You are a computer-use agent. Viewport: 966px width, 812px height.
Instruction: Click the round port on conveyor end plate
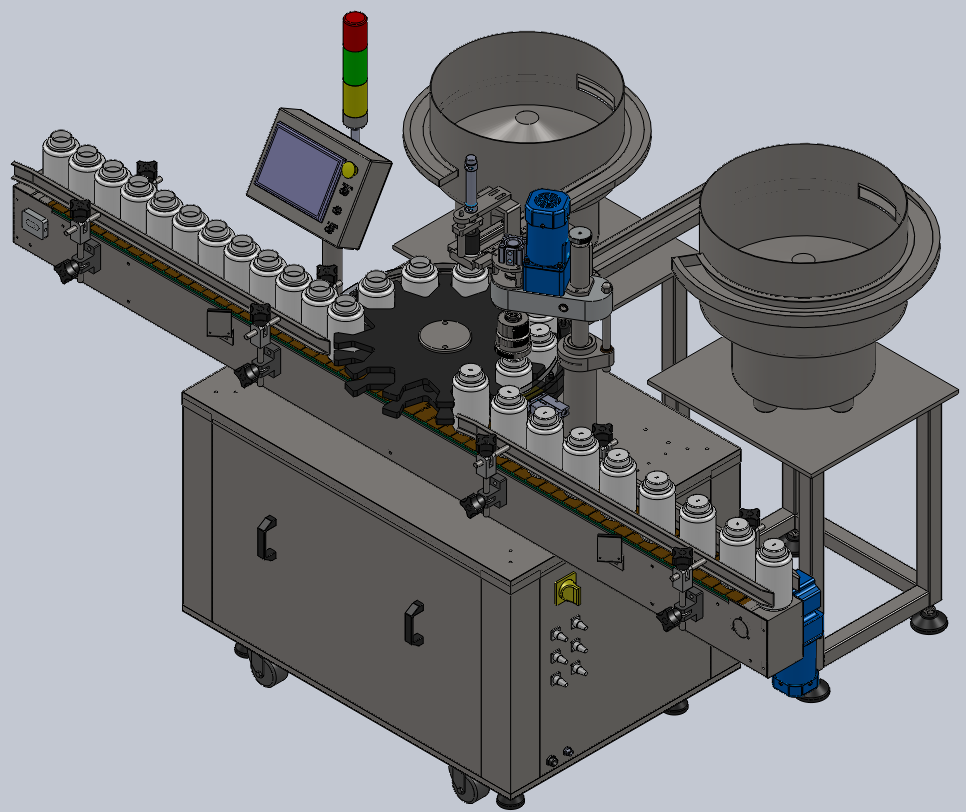741,628
